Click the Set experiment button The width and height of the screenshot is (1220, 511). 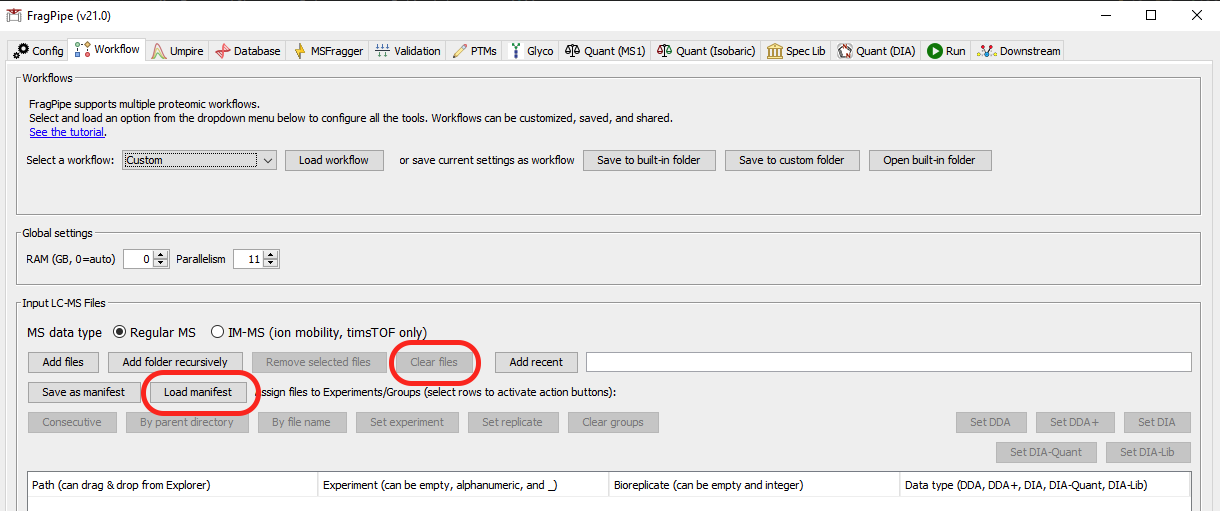(x=407, y=422)
